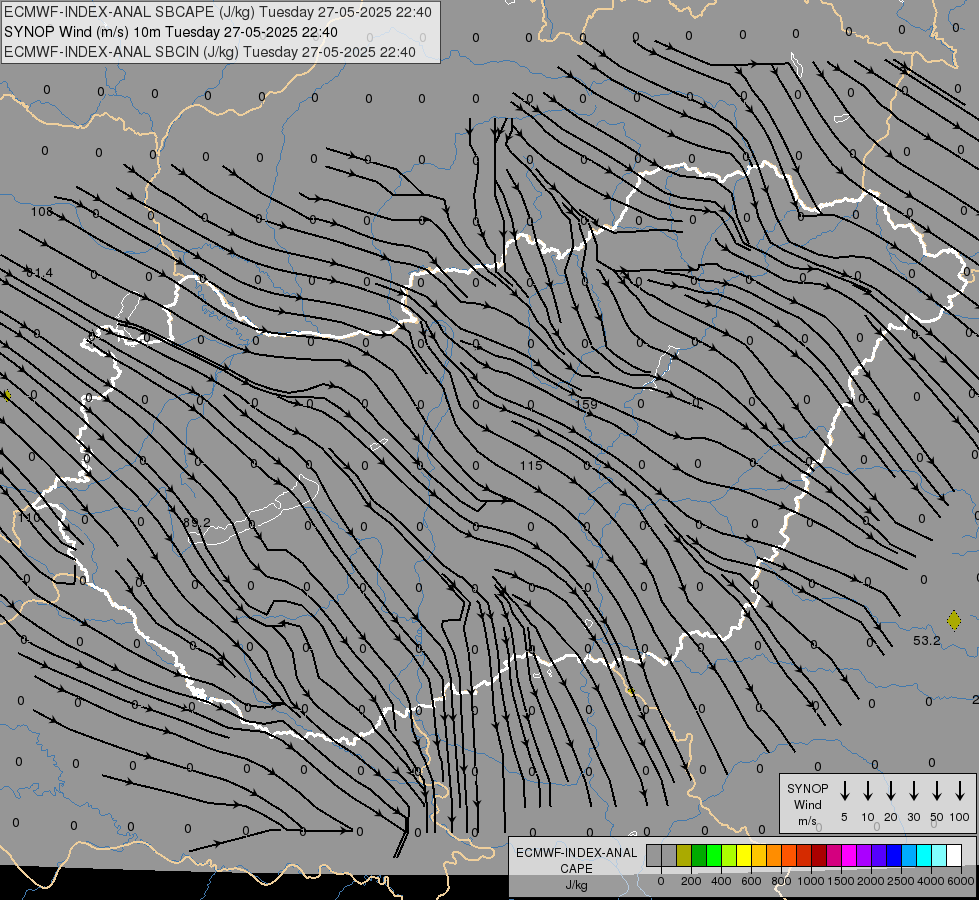Viewport: 979px width, 900px height.
Task: Click the CAPE scale label 600
Action: coord(751,881)
